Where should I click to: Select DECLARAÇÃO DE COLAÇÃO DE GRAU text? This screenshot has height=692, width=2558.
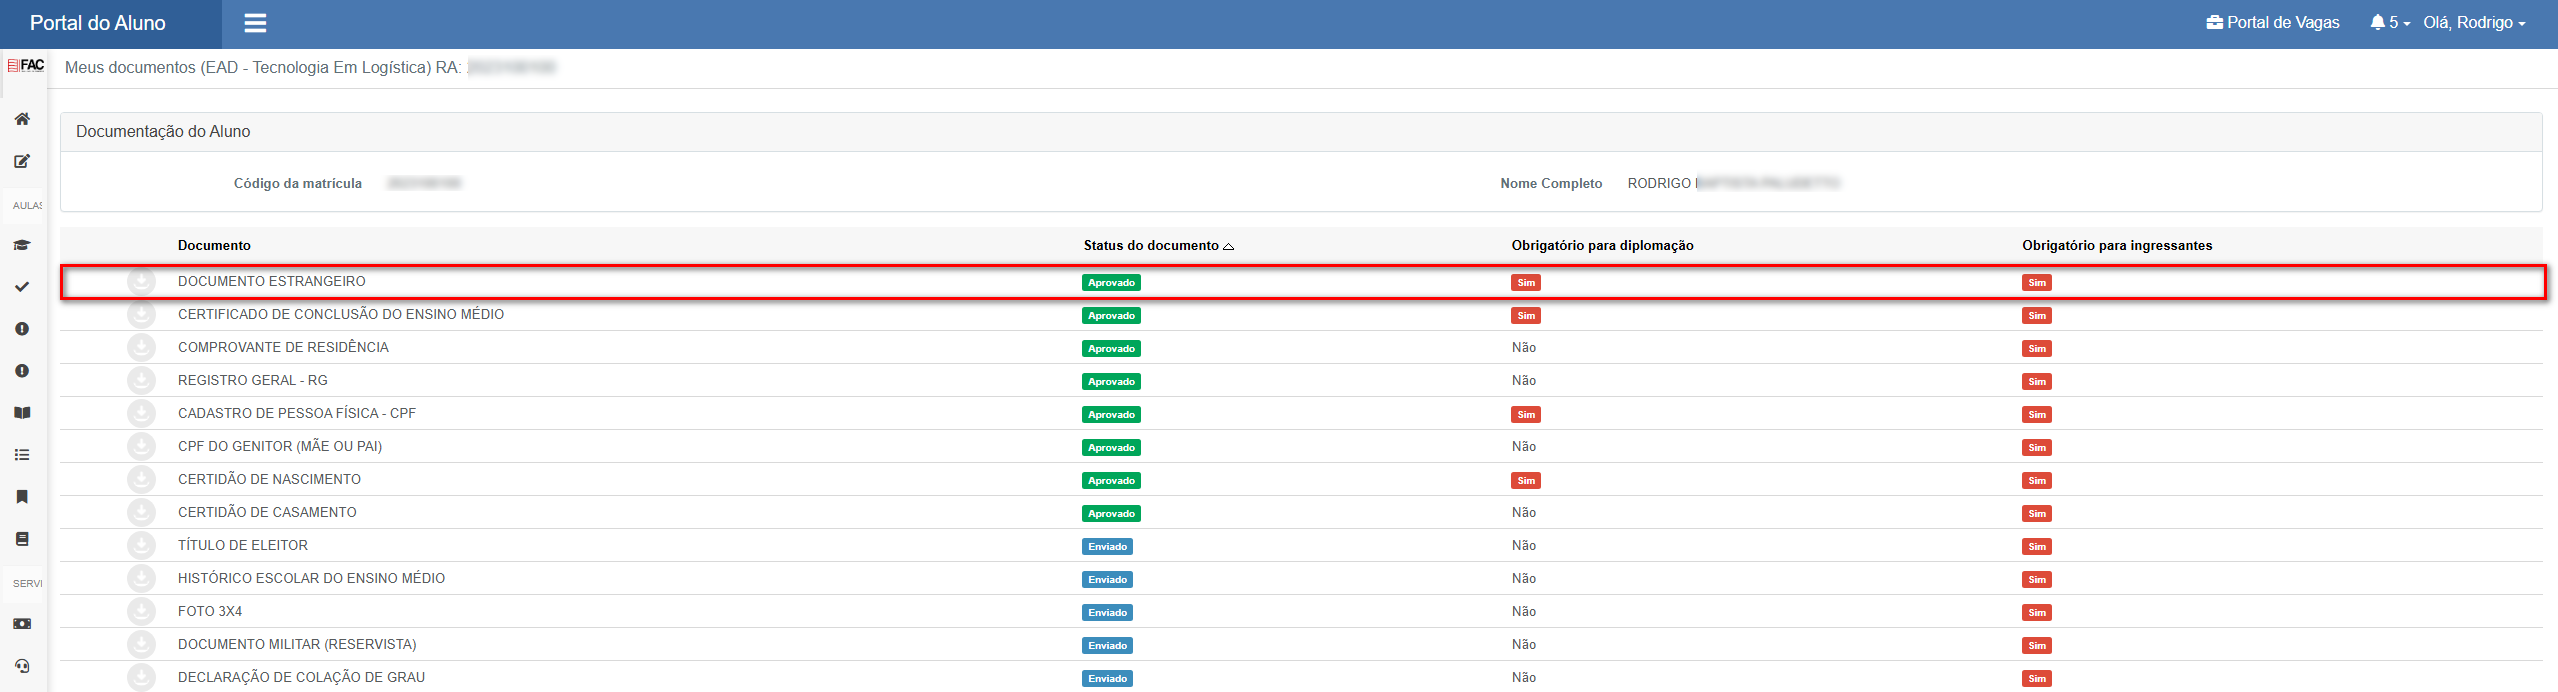(302, 677)
